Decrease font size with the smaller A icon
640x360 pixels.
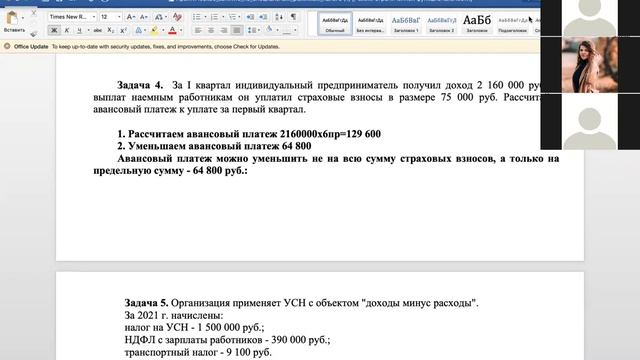143,17
